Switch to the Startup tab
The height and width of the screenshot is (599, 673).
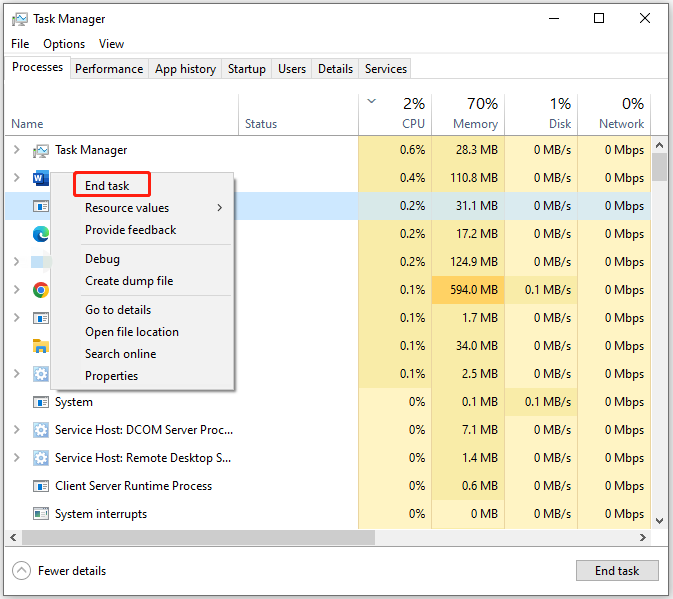coord(247,69)
